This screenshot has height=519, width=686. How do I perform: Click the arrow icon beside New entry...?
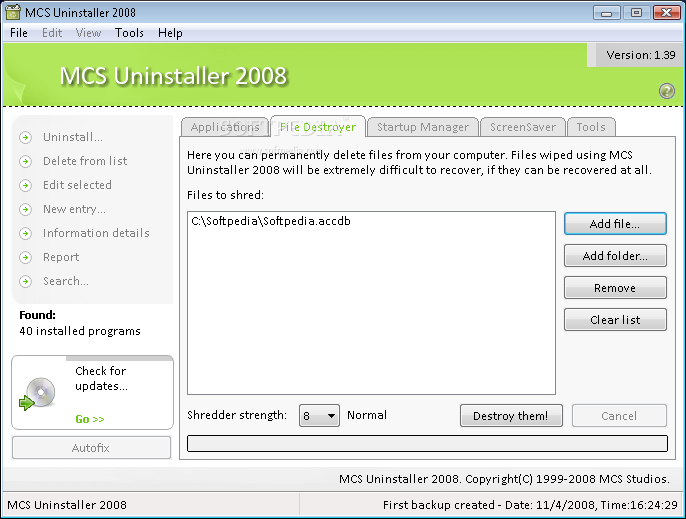(x=25, y=210)
